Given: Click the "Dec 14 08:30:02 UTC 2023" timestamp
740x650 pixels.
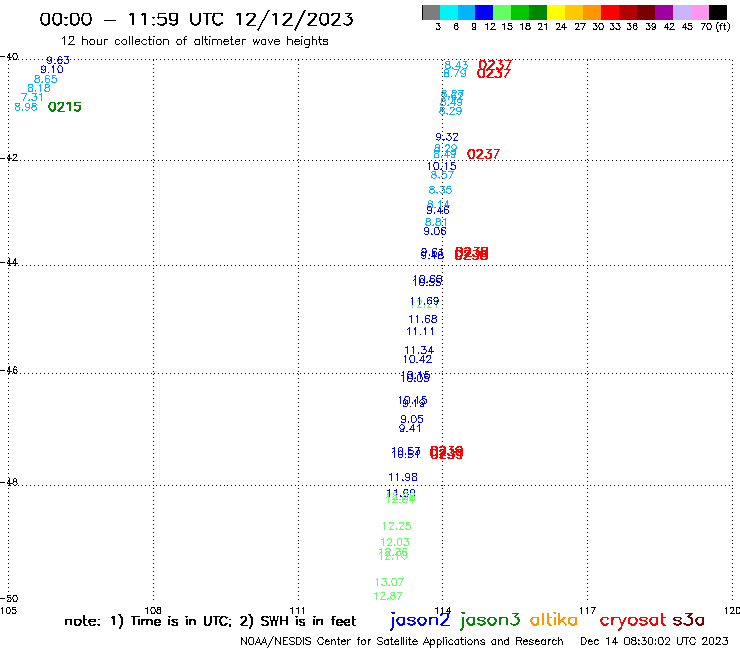Looking at the screenshot, I should 654,642.
